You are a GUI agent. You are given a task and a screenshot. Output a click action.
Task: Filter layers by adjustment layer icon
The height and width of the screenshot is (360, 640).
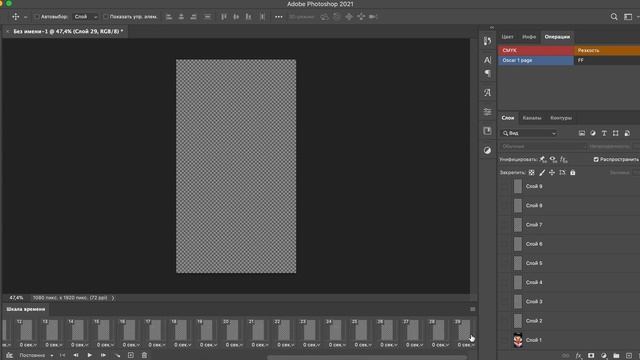coord(593,133)
